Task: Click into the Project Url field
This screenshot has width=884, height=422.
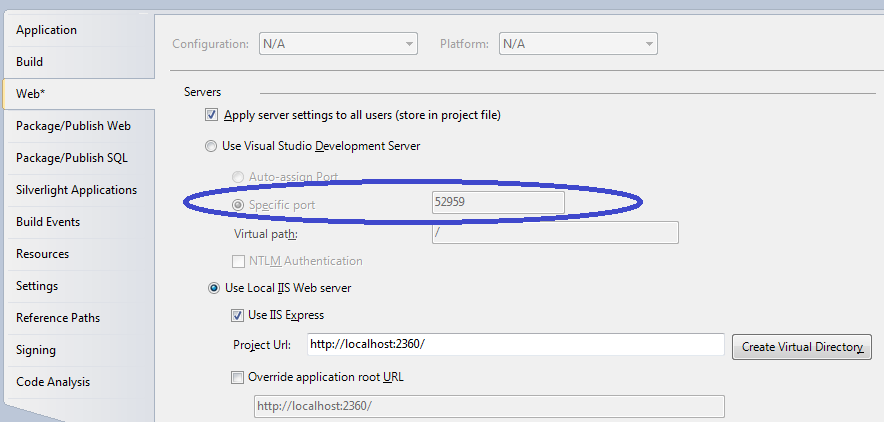Action: coord(514,345)
